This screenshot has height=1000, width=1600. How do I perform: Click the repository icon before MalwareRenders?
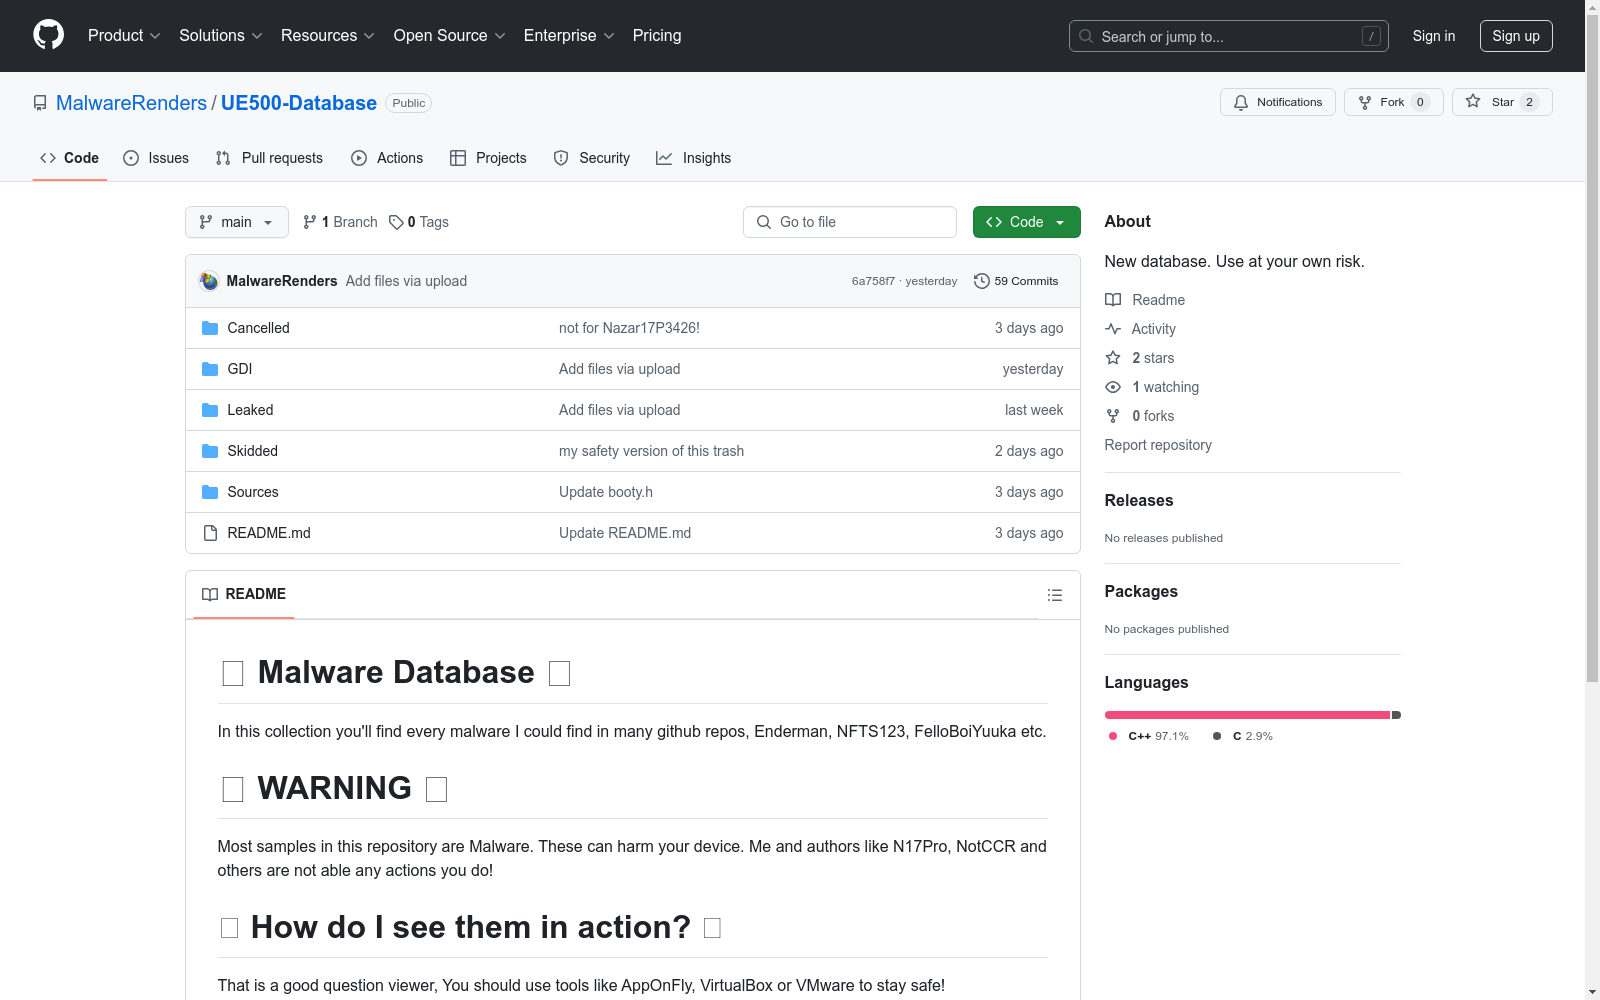click(x=40, y=103)
